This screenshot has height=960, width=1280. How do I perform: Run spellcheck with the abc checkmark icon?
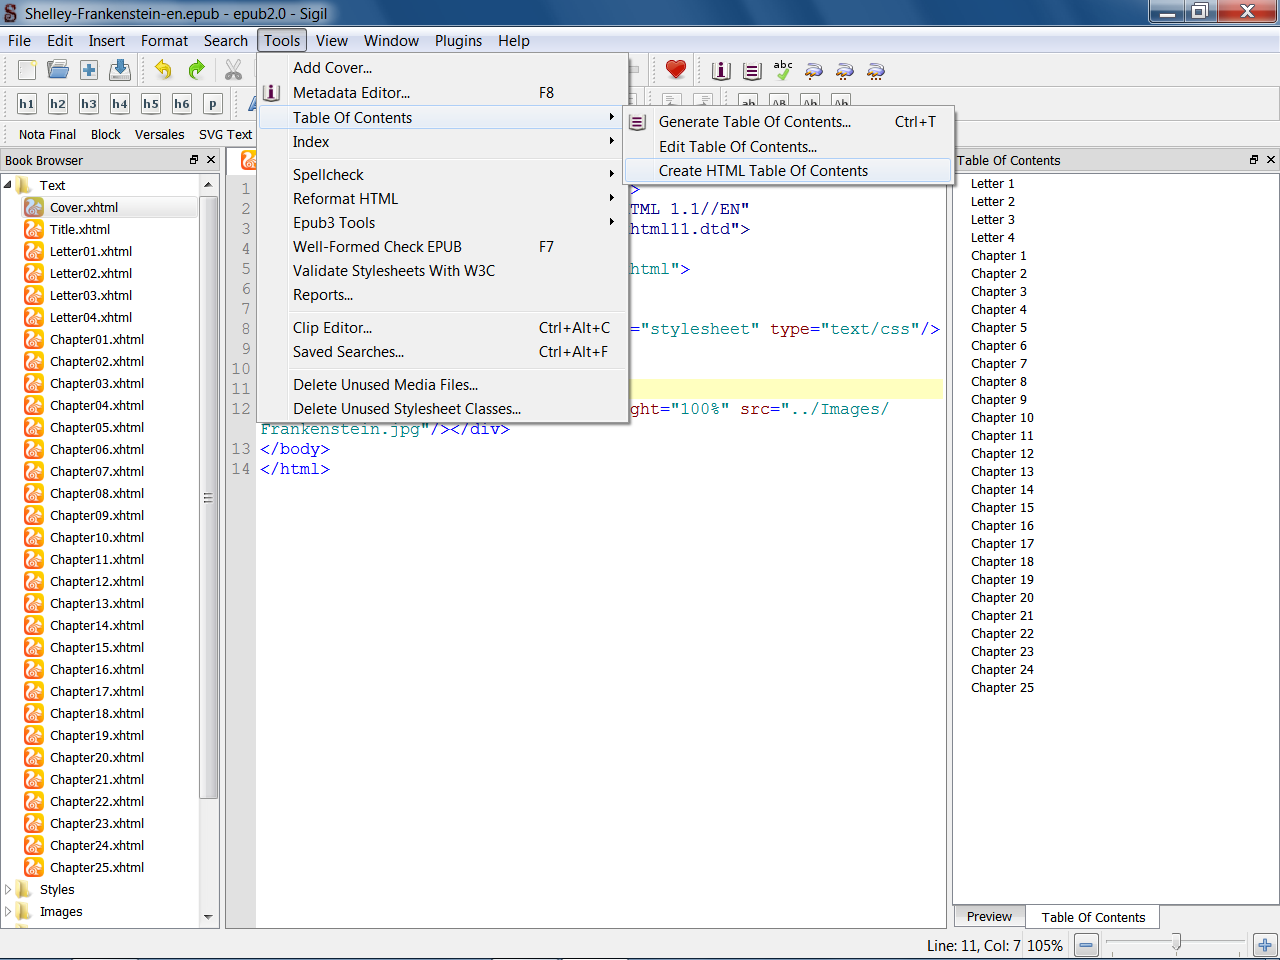(x=783, y=70)
